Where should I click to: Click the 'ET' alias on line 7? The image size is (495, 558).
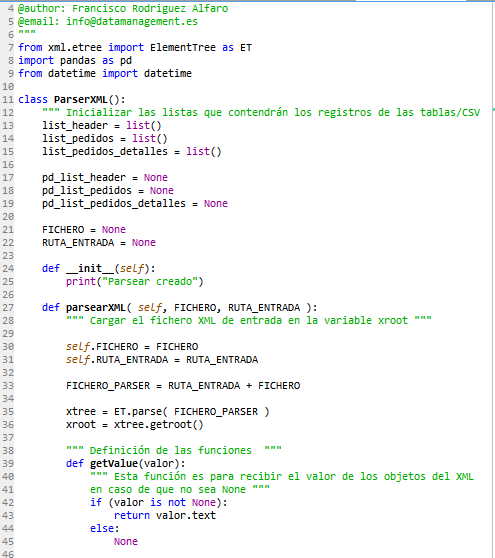pyautogui.click(x=246, y=48)
